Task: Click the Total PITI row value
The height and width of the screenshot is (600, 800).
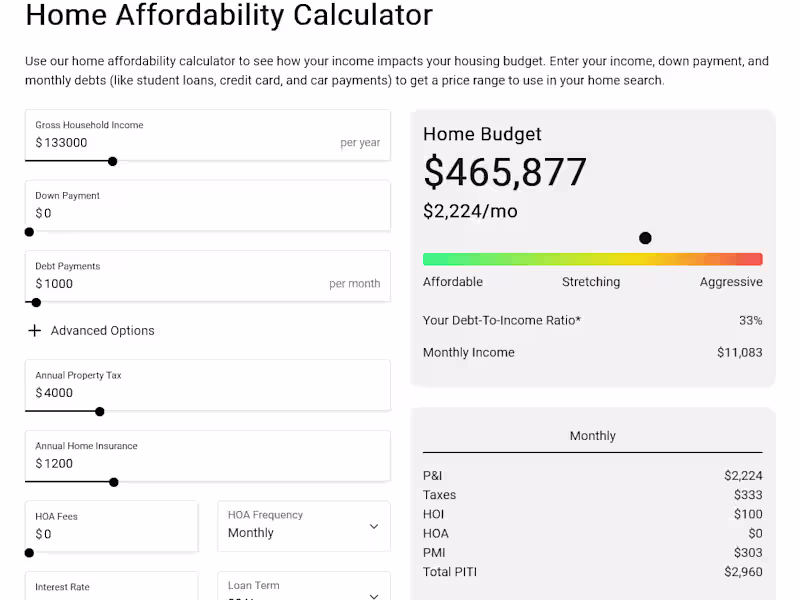Action: tap(743, 571)
